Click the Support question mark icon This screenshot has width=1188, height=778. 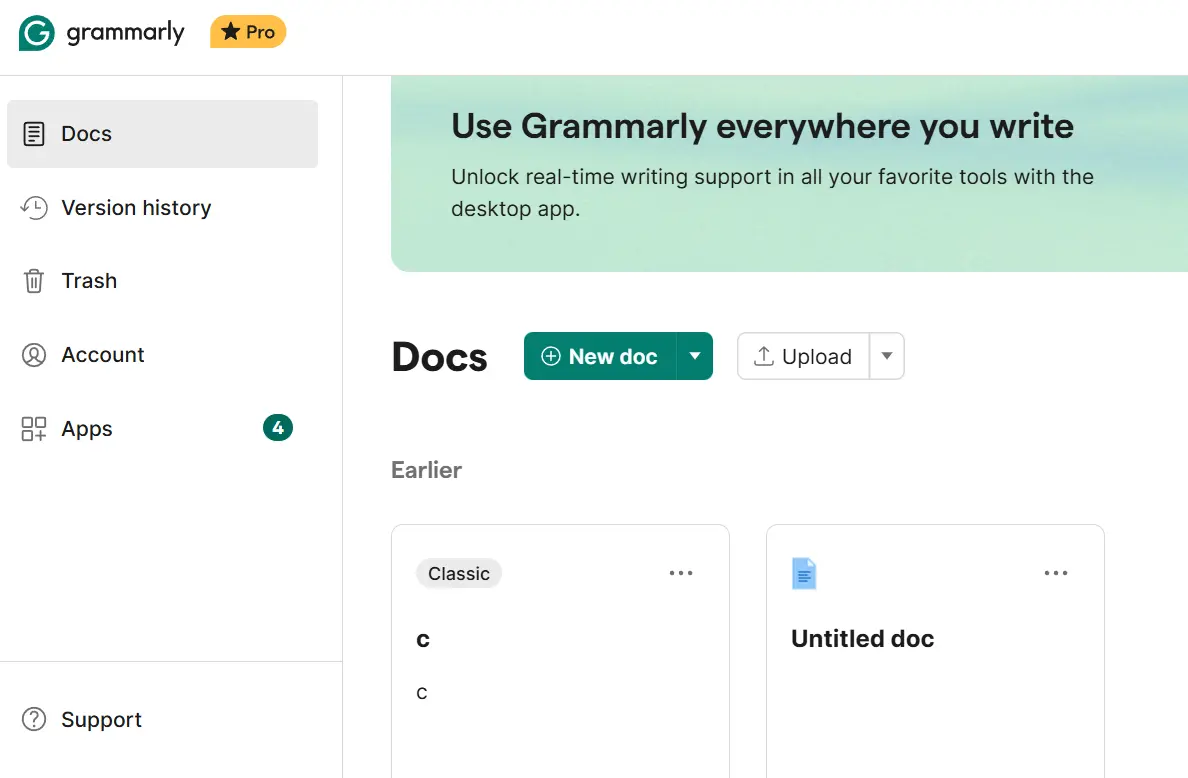[x=34, y=719]
